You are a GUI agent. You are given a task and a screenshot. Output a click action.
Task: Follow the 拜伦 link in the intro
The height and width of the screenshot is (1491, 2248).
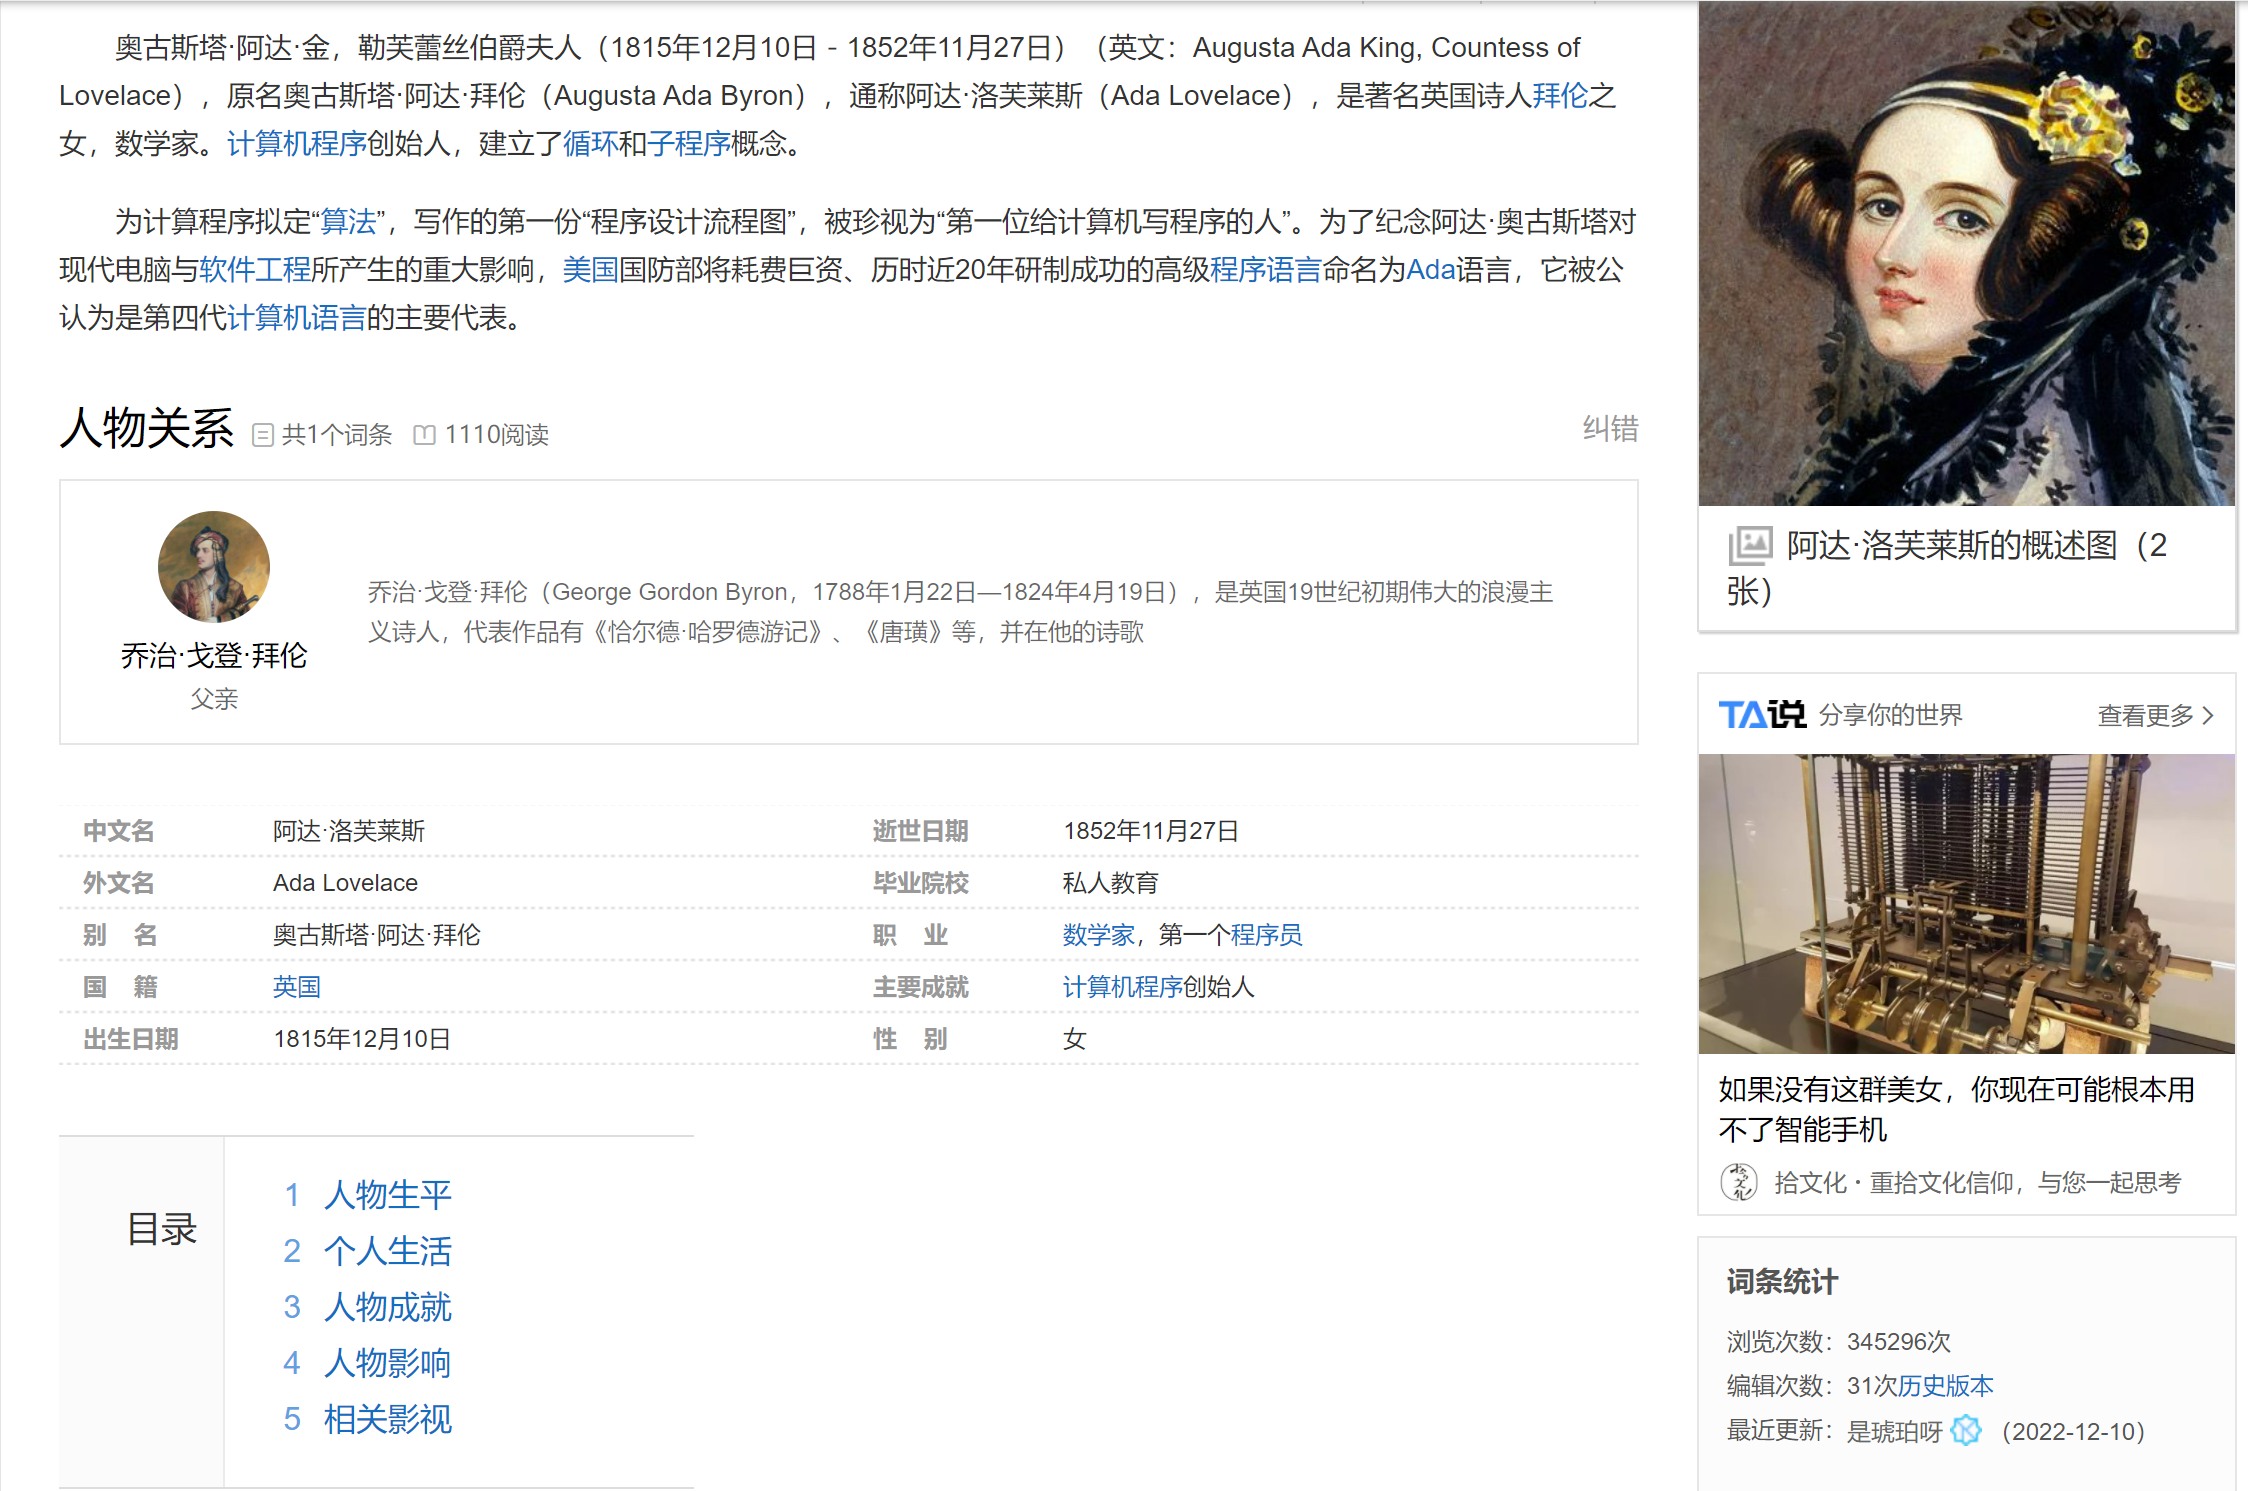[1560, 96]
